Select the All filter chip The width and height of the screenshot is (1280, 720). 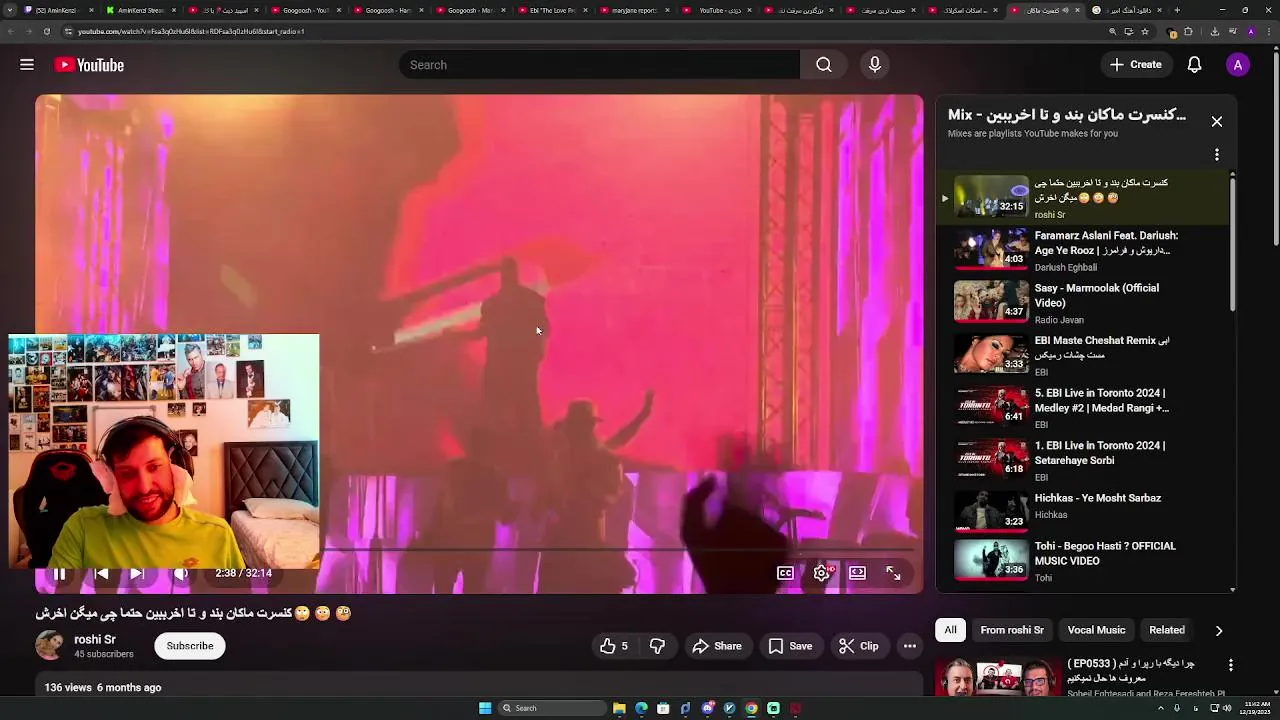click(x=950, y=630)
